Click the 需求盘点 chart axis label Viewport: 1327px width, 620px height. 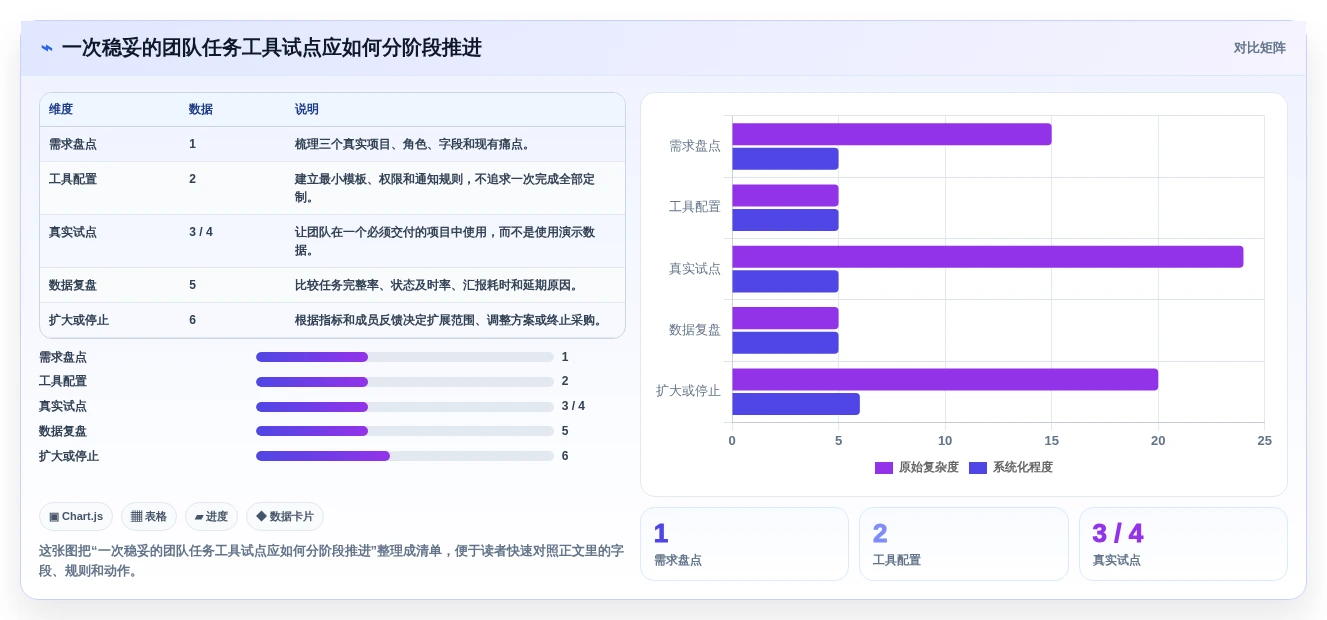(x=695, y=146)
